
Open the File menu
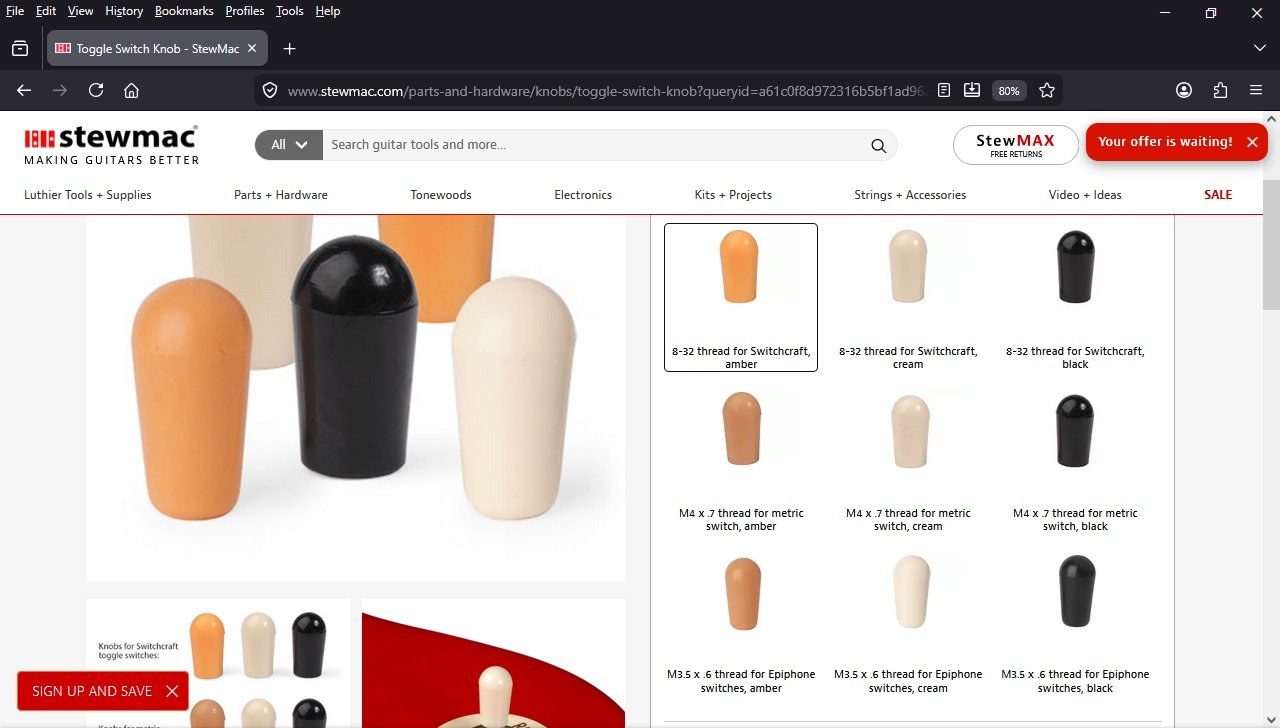(15, 11)
